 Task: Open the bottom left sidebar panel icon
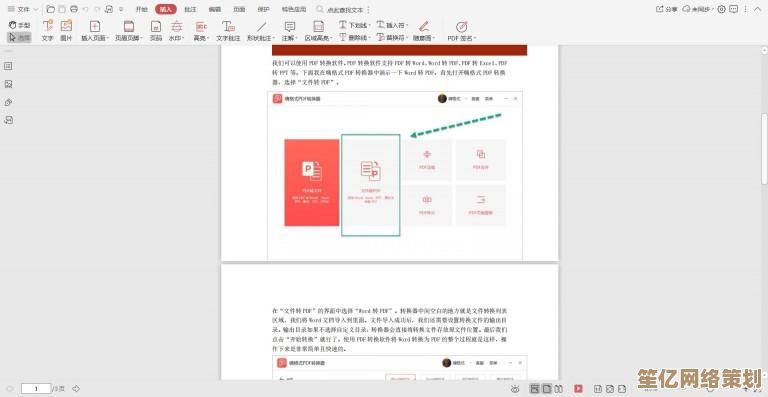(8, 120)
